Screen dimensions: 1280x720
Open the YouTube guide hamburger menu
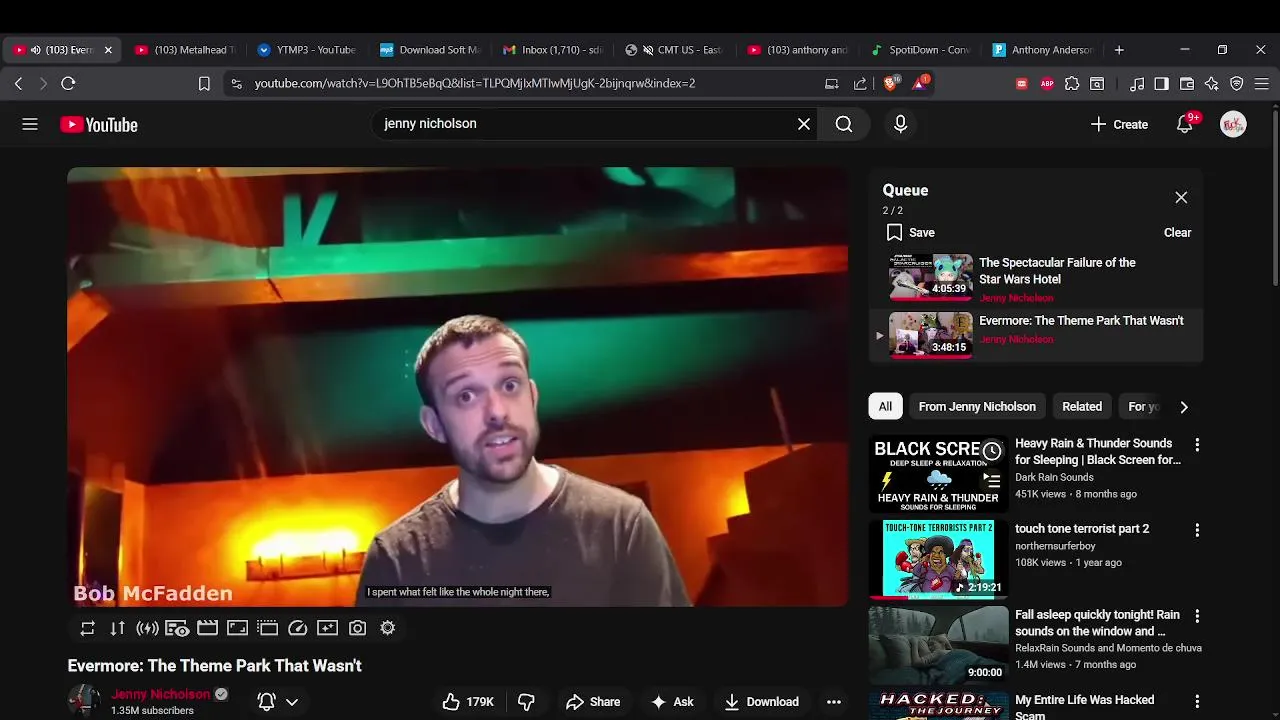click(30, 124)
